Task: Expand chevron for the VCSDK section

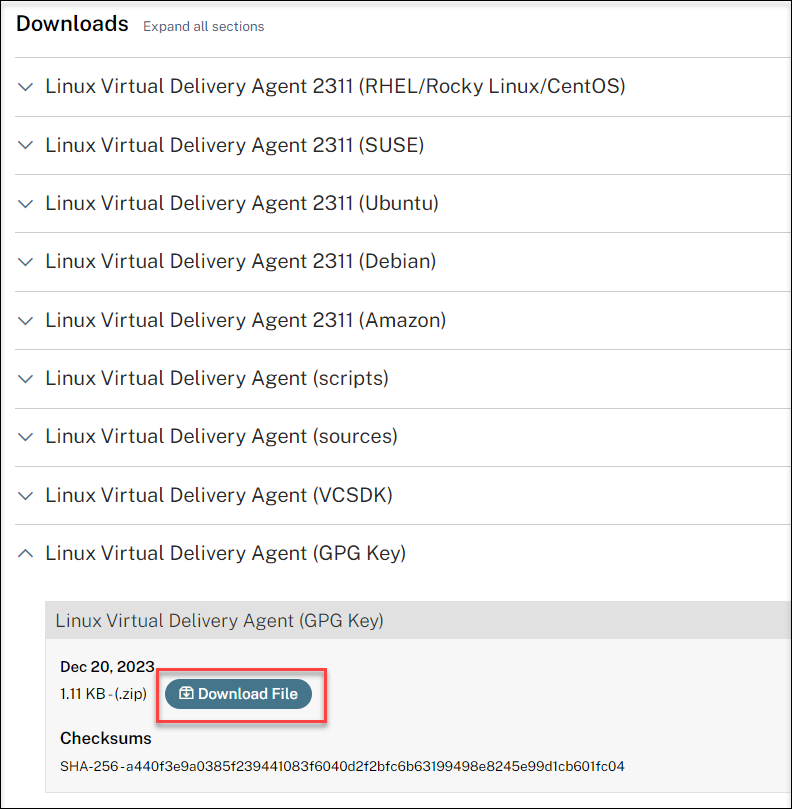Action: (26, 496)
